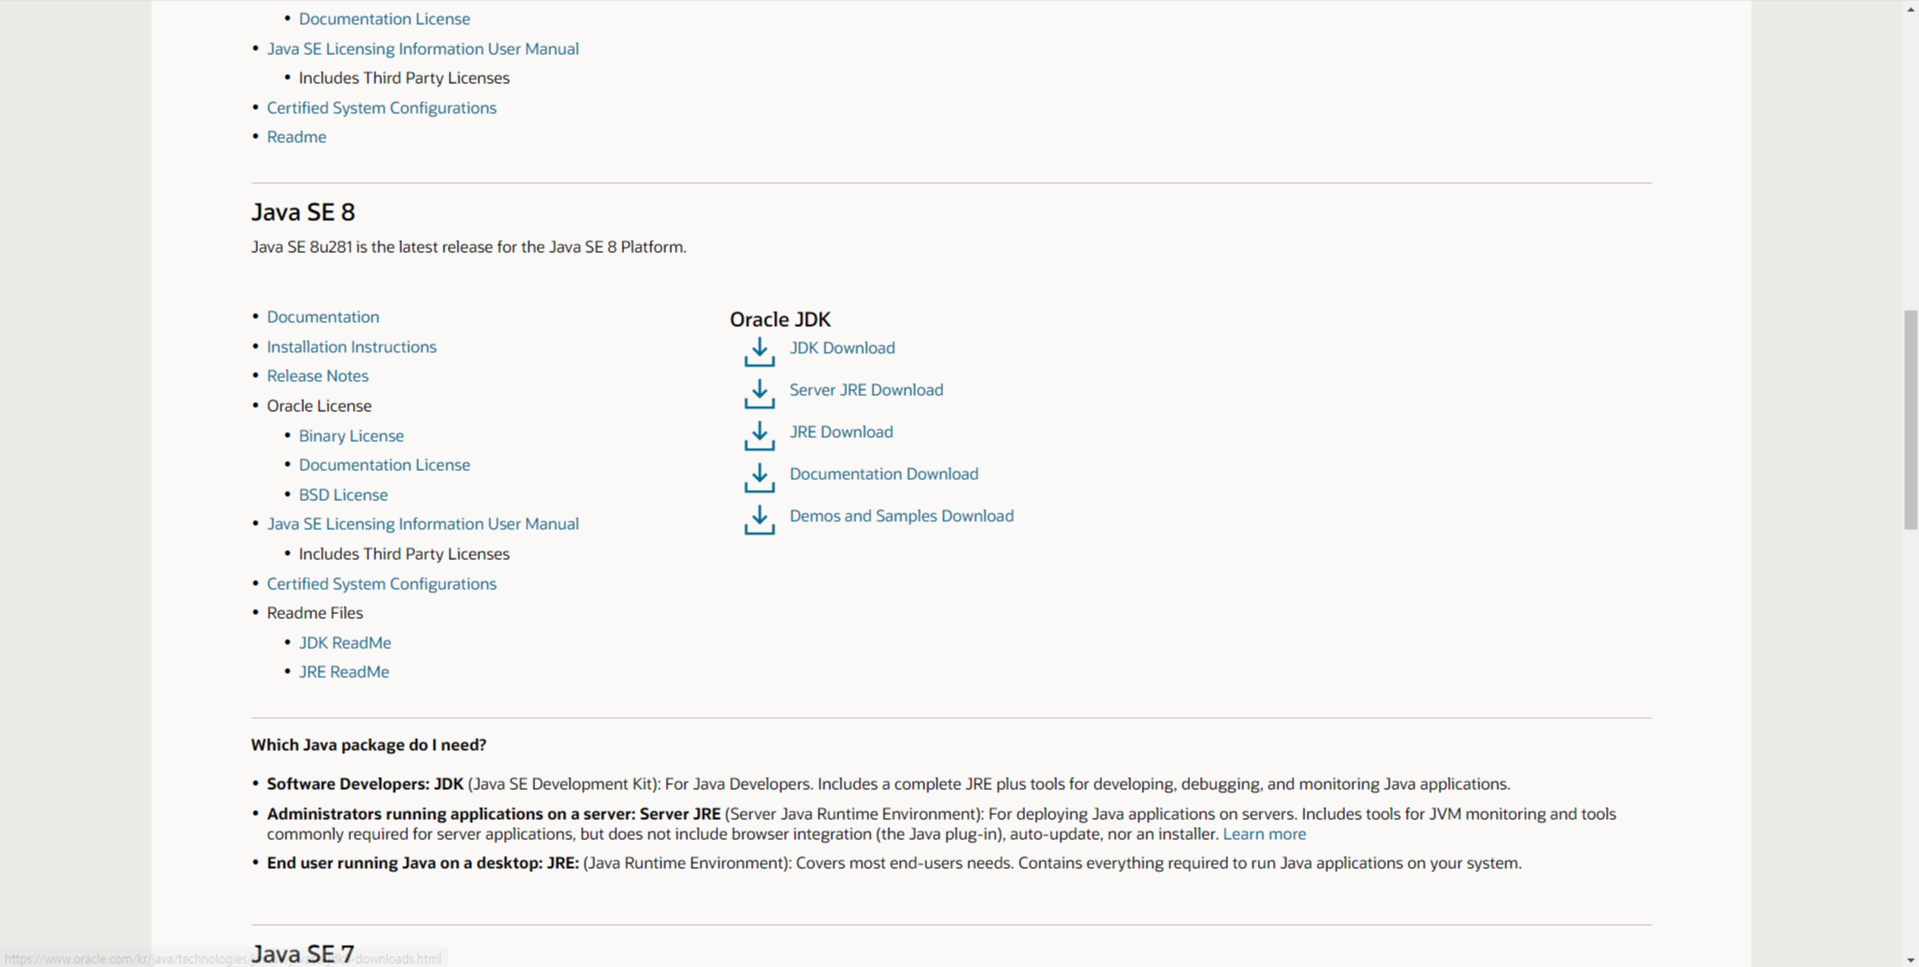The height and width of the screenshot is (967, 1919).
Task: Click 'Java SE 8u281 is the latest release' text
Action: (468, 247)
